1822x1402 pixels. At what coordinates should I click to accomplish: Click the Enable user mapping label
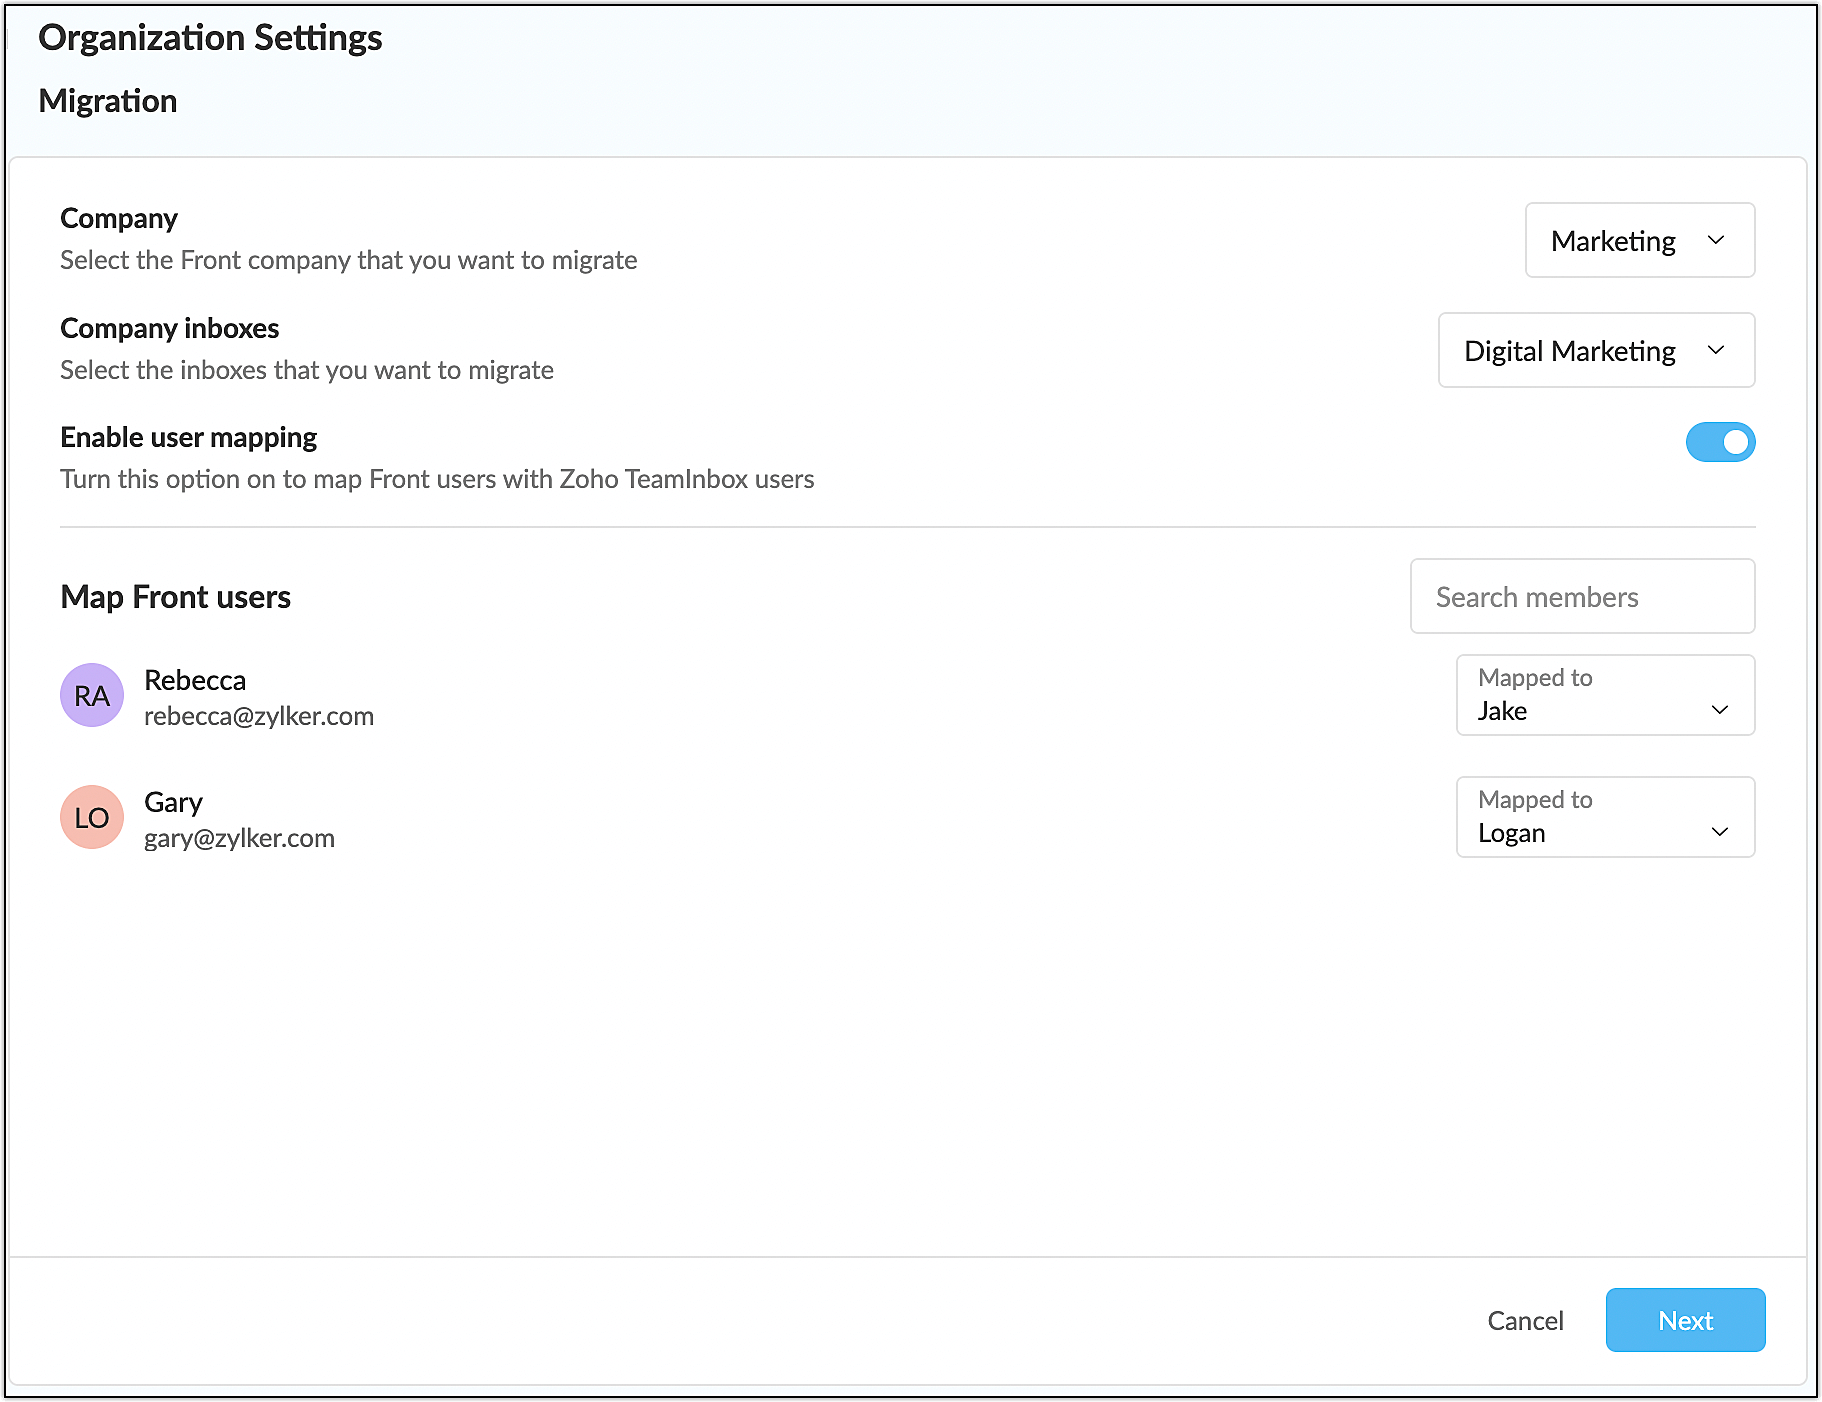[x=188, y=437]
